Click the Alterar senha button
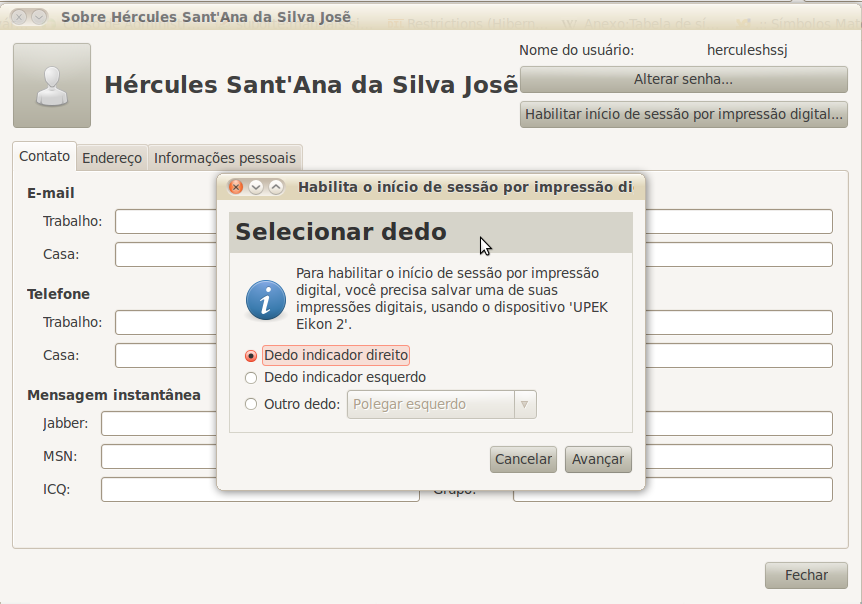The image size is (862, 604). [683, 80]
